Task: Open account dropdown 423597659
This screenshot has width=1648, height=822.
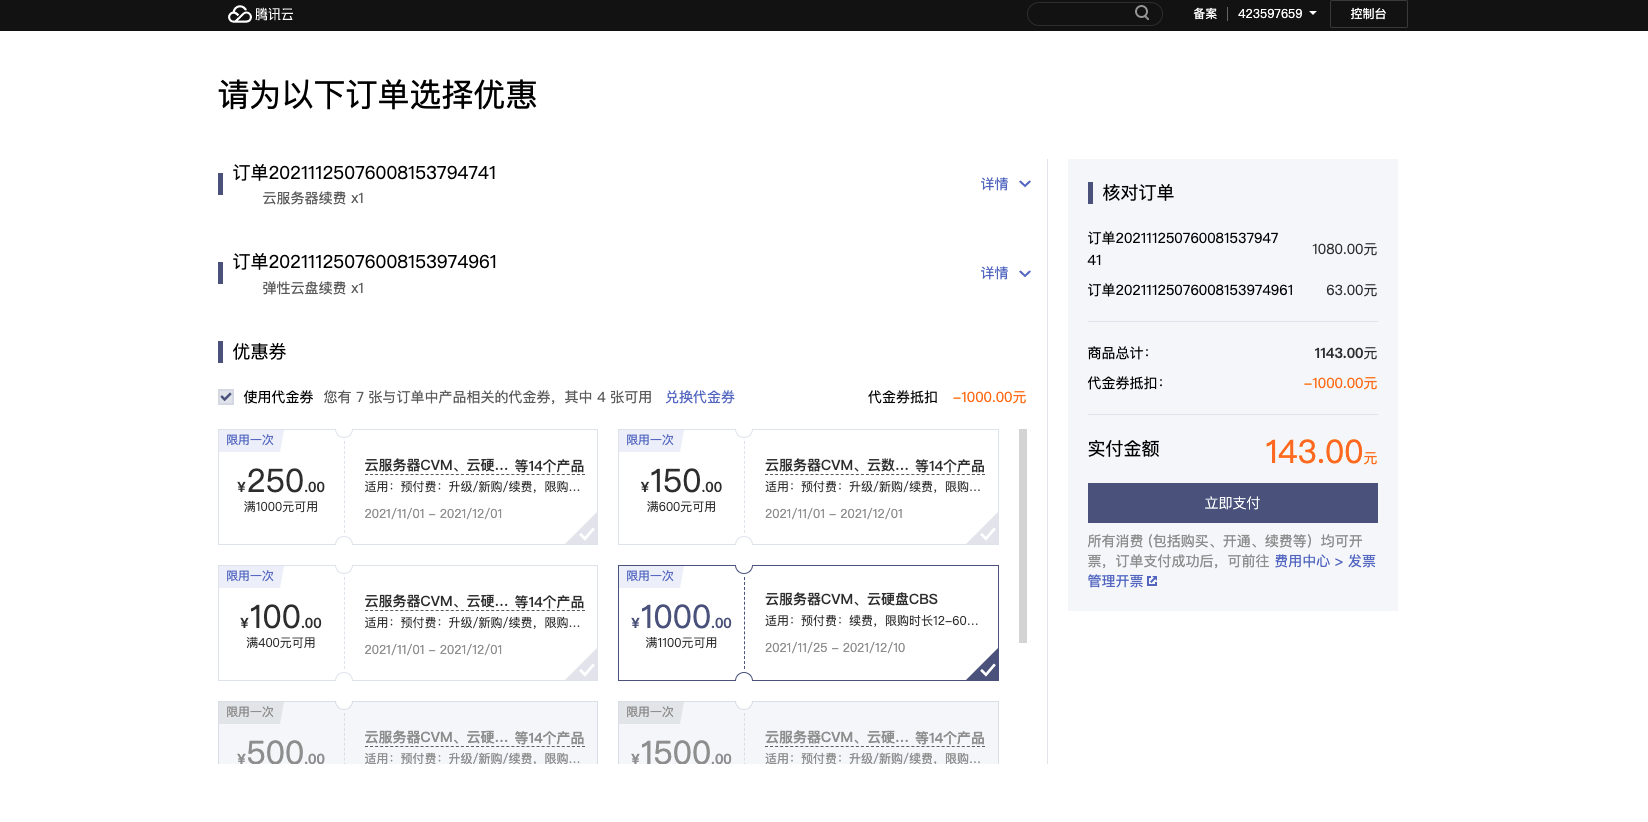Action: click(1277, 14)
